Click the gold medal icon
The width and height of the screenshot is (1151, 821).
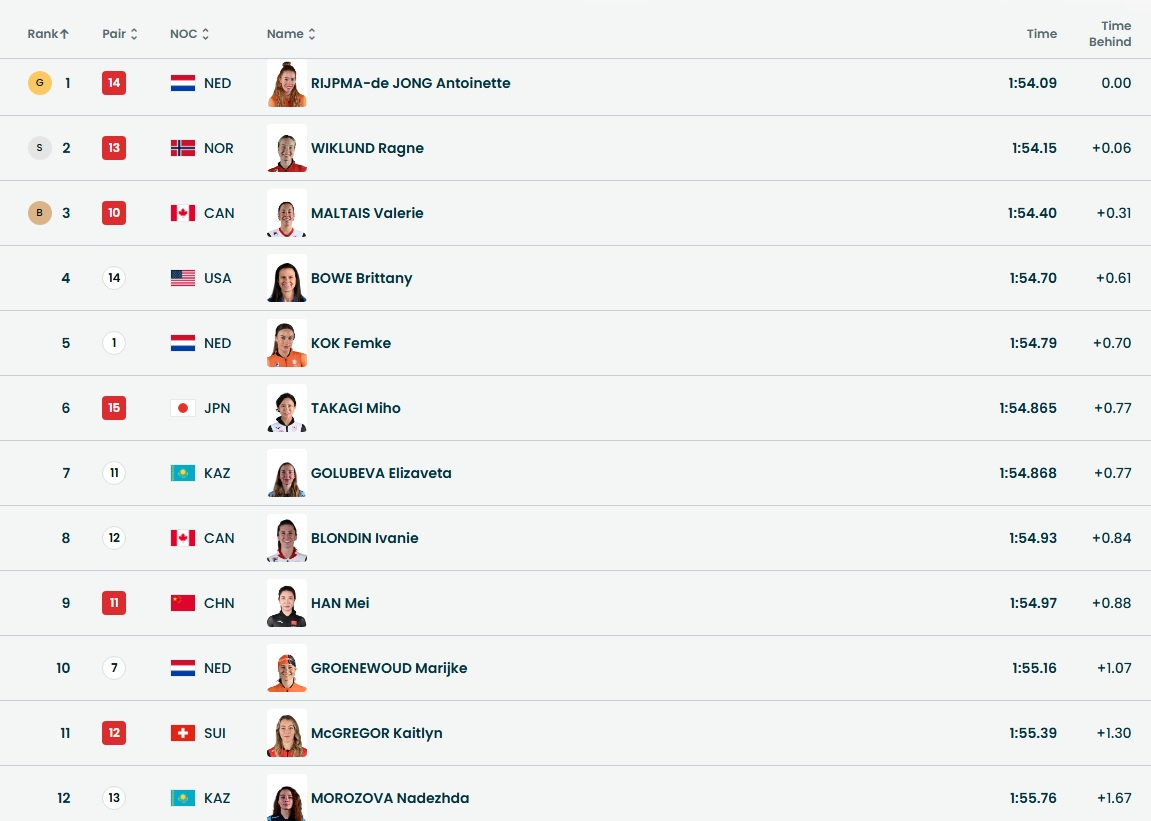click(x=39, y=83)
